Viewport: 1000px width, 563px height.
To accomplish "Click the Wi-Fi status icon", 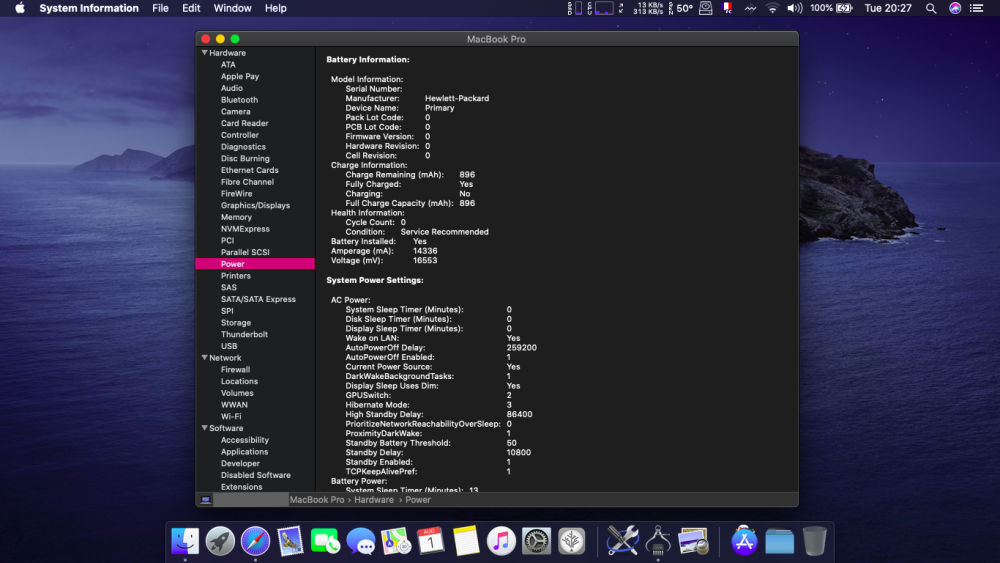I will [772, 8].
